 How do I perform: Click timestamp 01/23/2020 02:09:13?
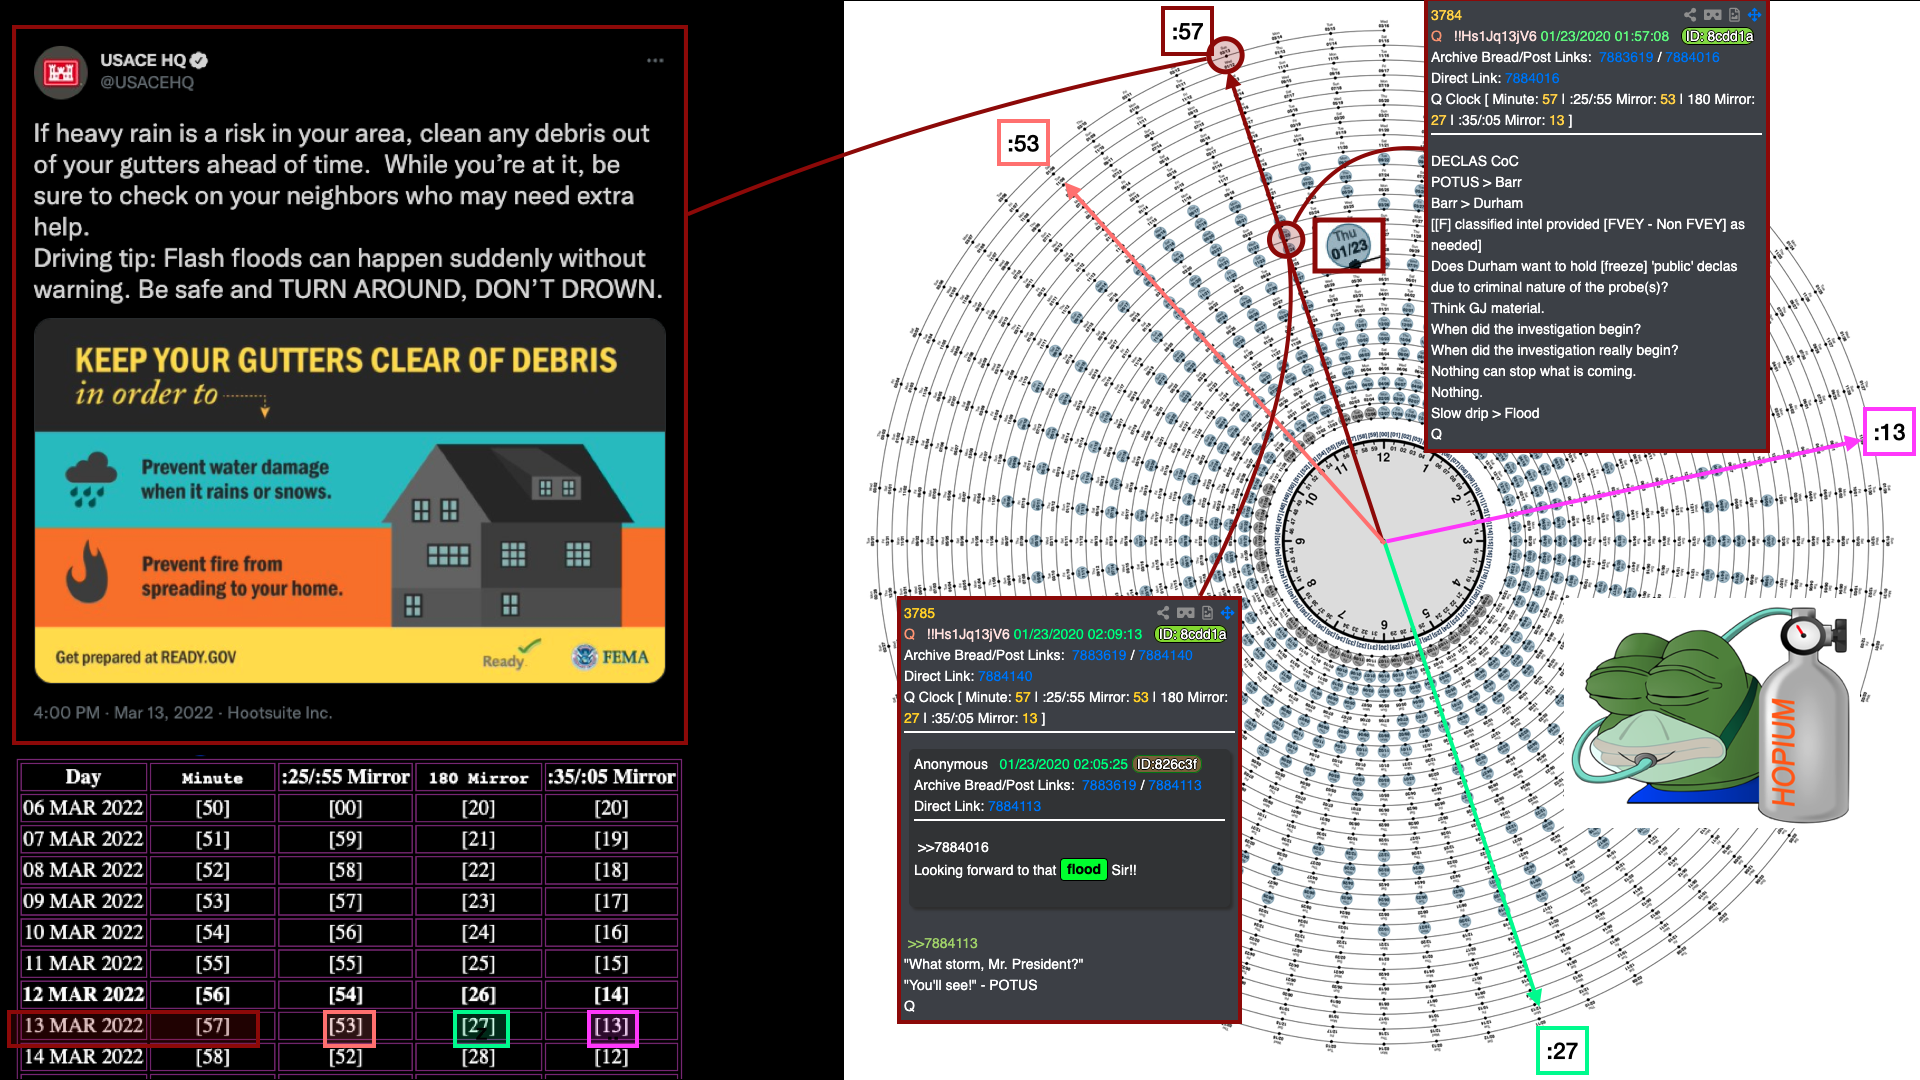click(x=1077, y=634)
